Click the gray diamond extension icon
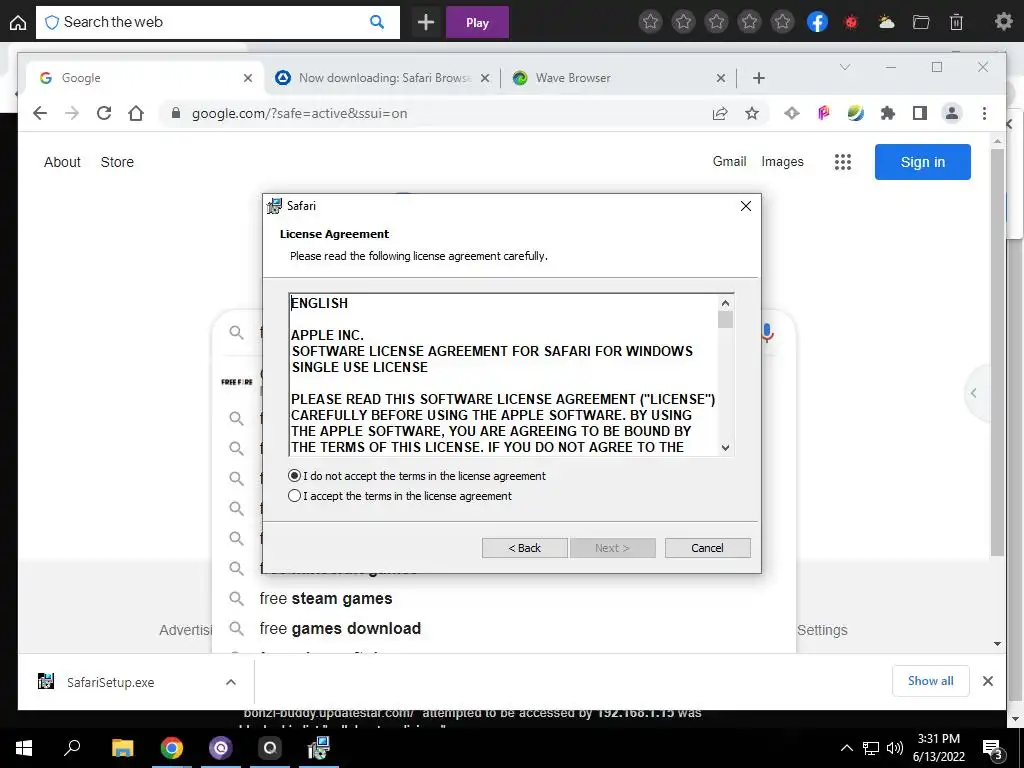The width and height of the screenshot is (1024, 768). click(792, 114)
